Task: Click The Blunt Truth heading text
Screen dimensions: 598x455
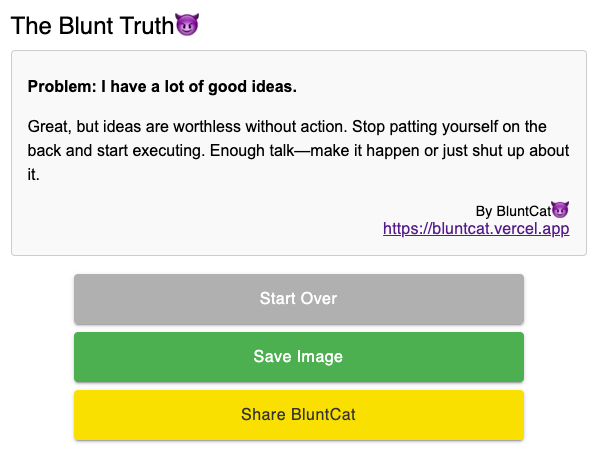Action: coord(92,26)
